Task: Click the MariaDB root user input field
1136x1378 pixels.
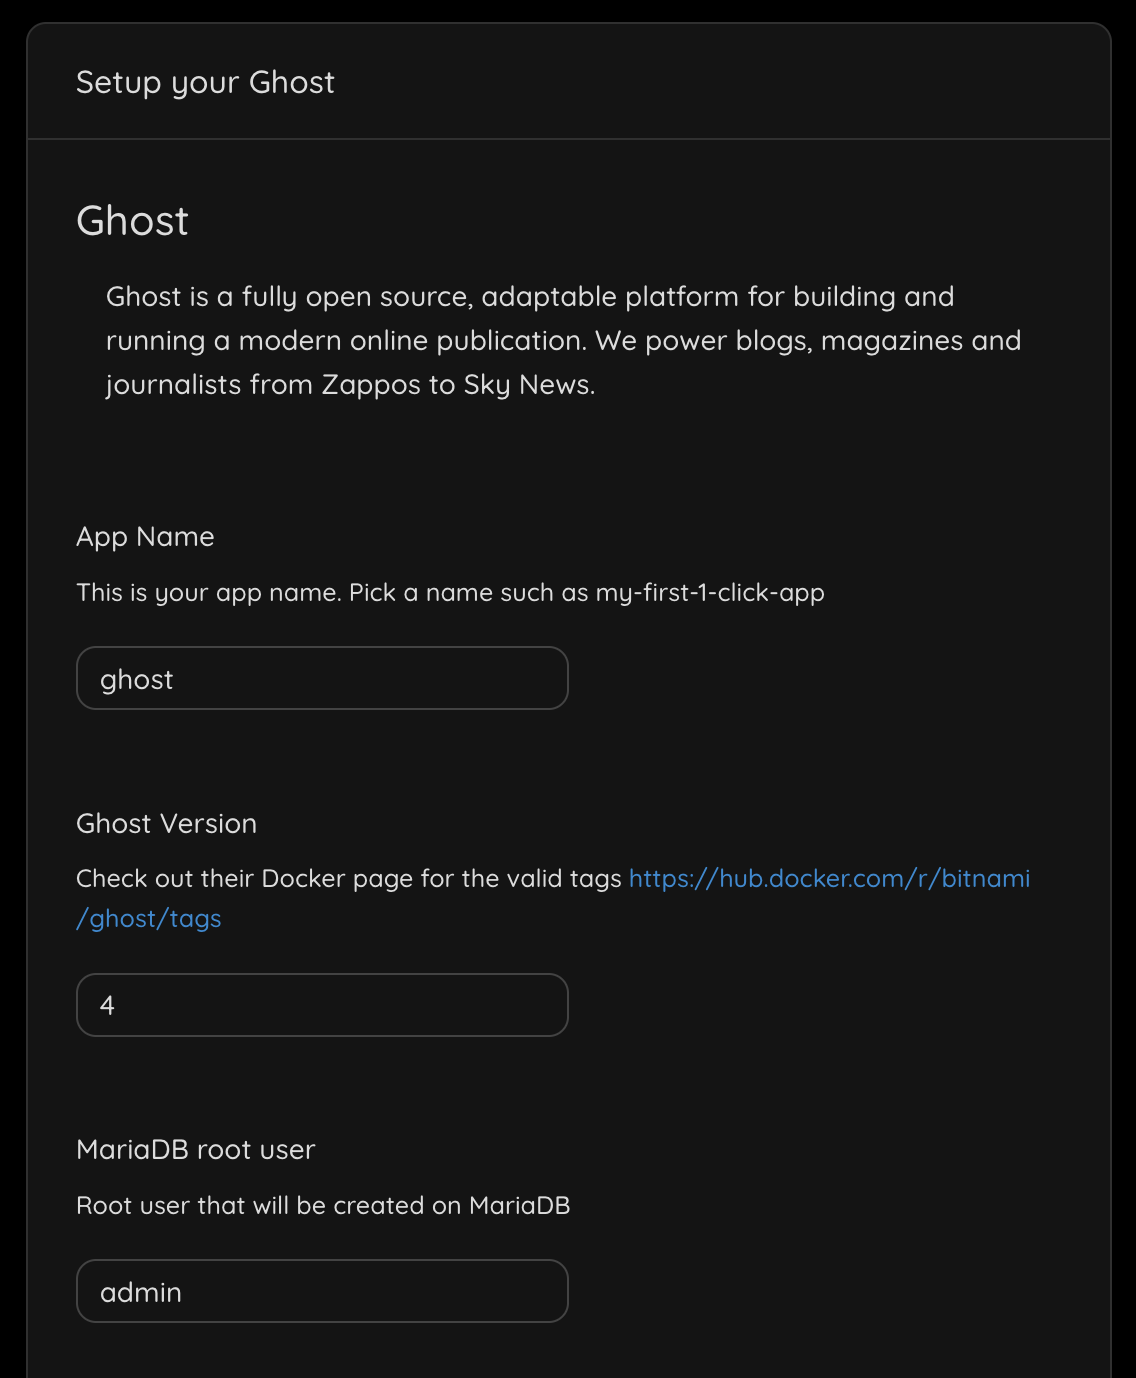Action: coord(320,1291)
